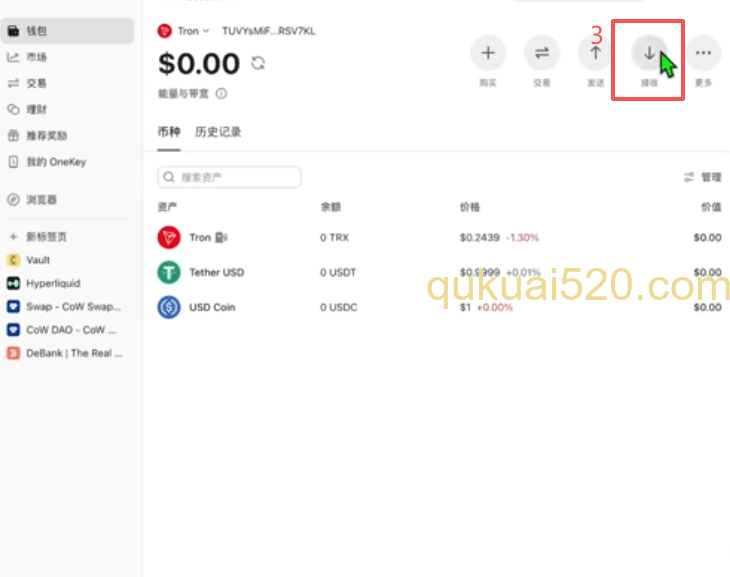Click the device icon beside 我的 OneKey

pyautogui.click(x=13, y=162)
